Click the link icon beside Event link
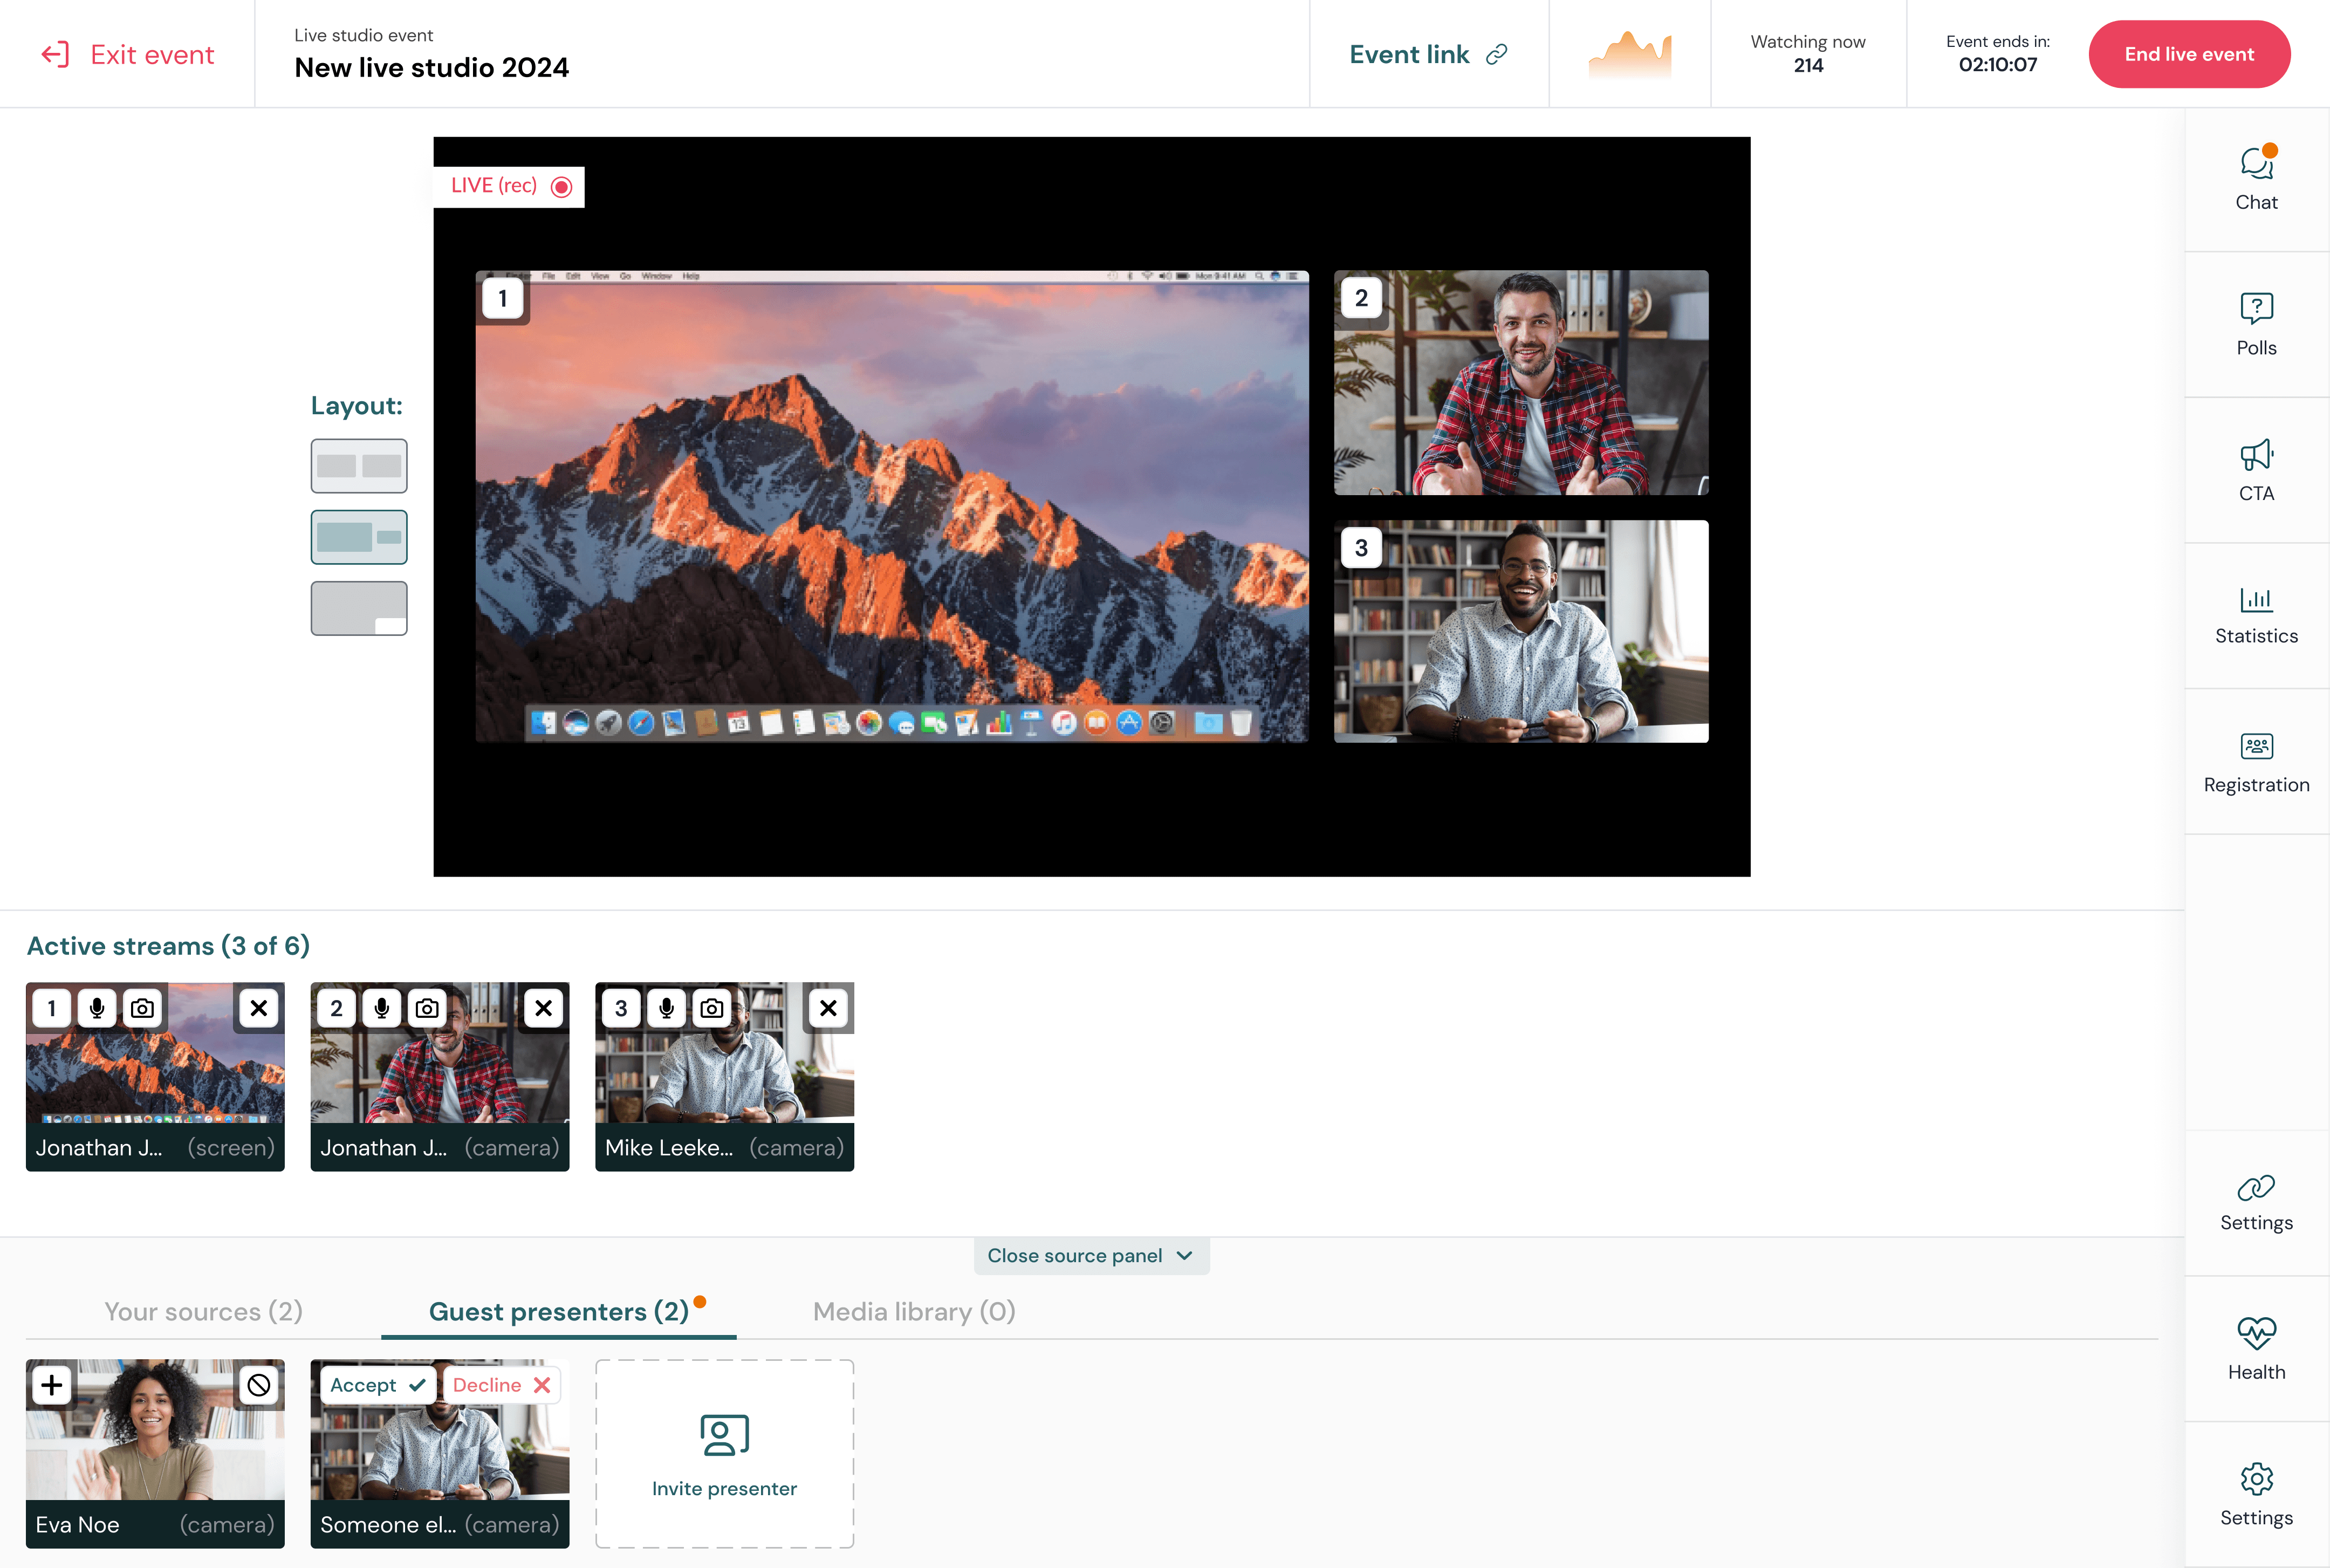Image resolution: width=2330 pixels, height=1568 pixels. tap(1496, 54)
